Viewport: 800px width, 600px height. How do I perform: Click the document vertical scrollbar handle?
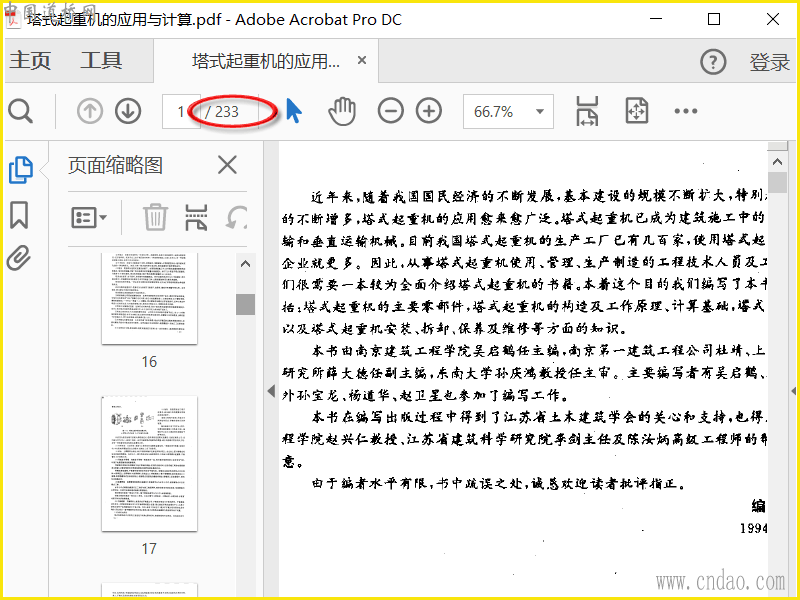click(x=778, y=182)
